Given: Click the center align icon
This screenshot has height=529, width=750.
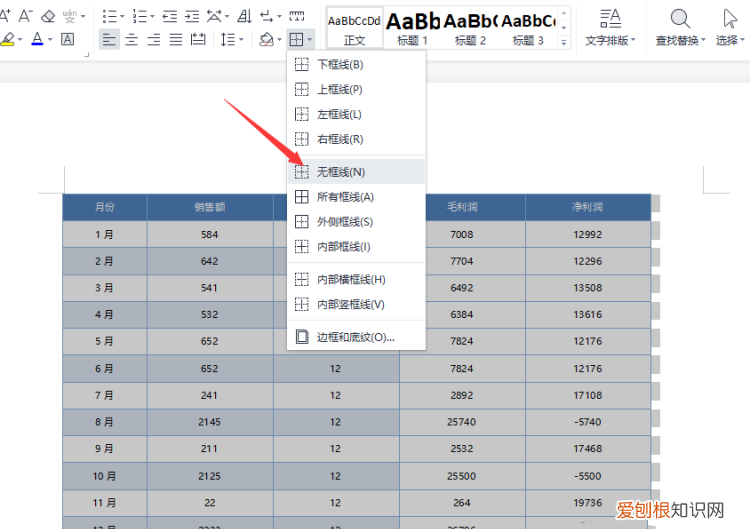Looking at the screenshot, I should [x=131, y=39].
